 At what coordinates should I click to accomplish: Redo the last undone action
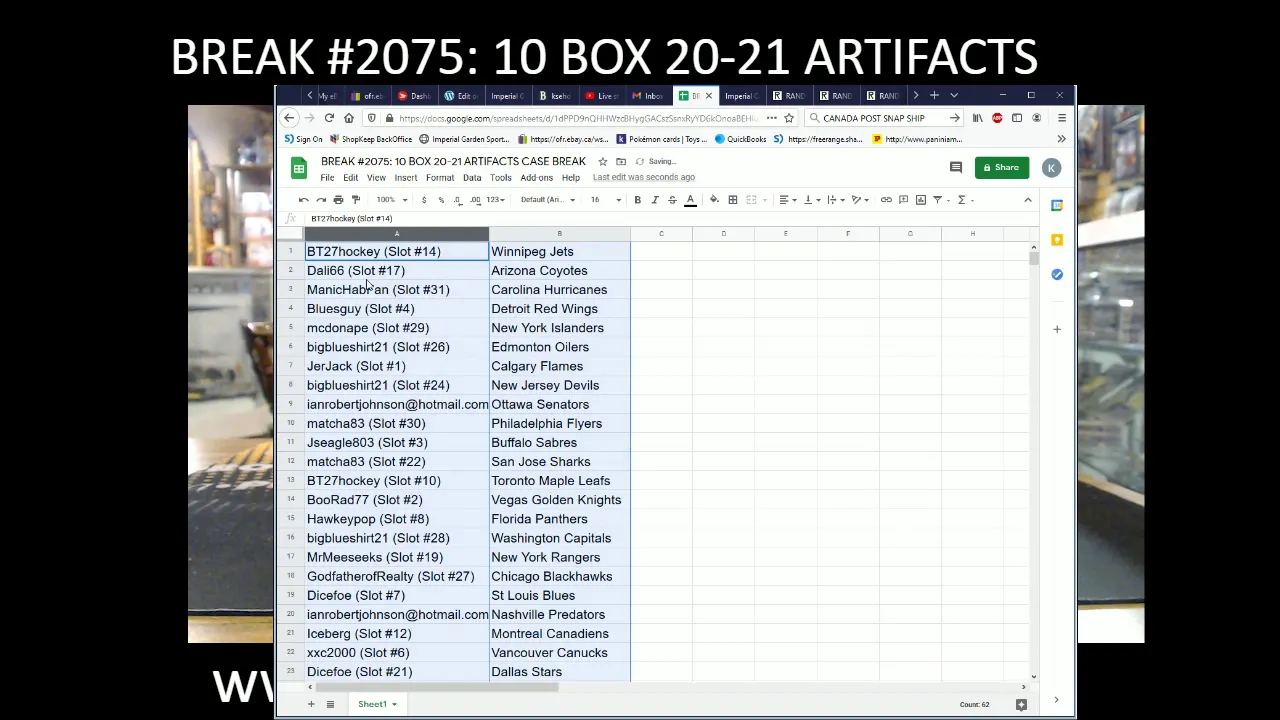(x=321, y=200)
